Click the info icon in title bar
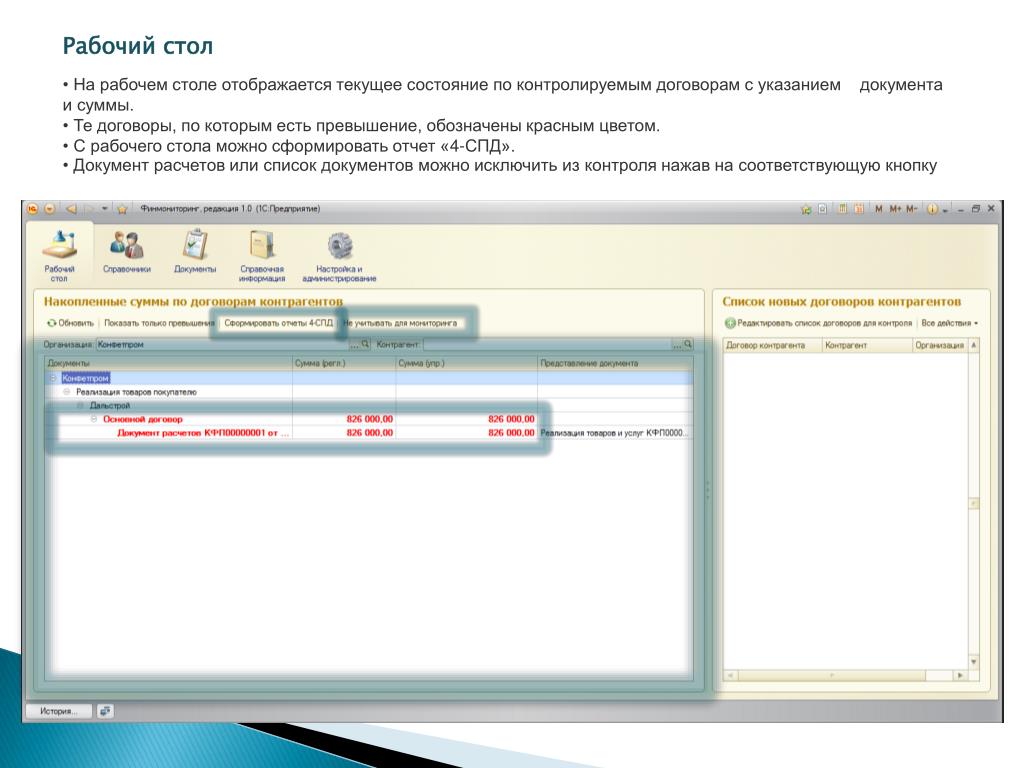1024x768 pixels. (x=931, y=208)
